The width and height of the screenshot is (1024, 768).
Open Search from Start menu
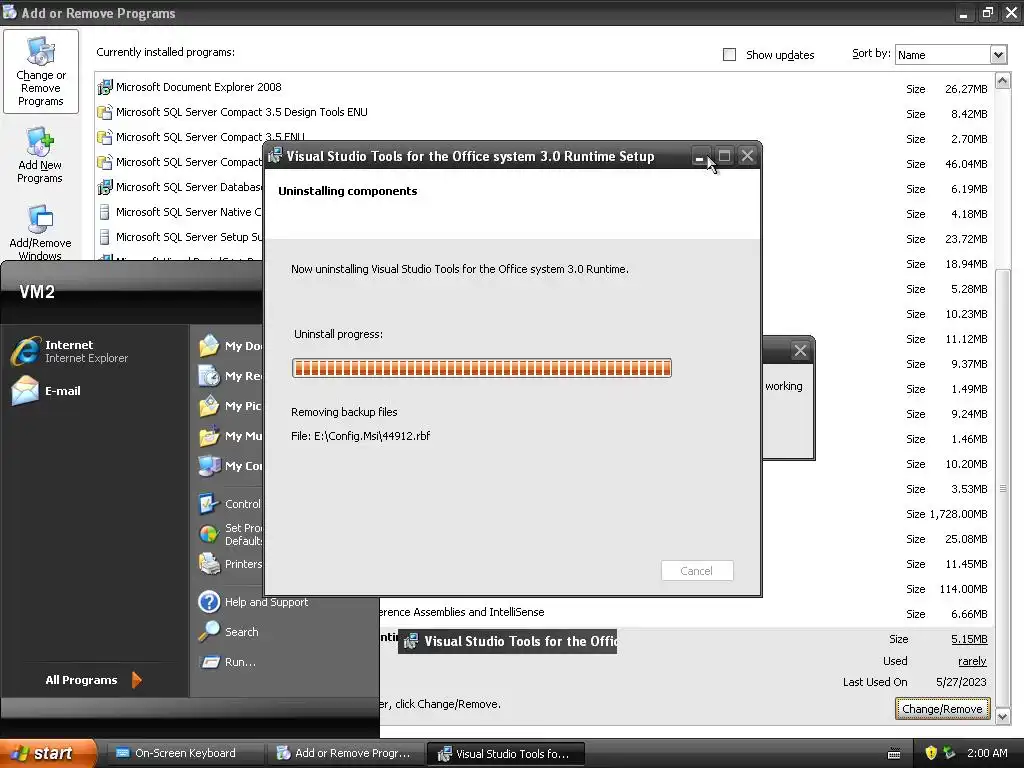[229, 632]
